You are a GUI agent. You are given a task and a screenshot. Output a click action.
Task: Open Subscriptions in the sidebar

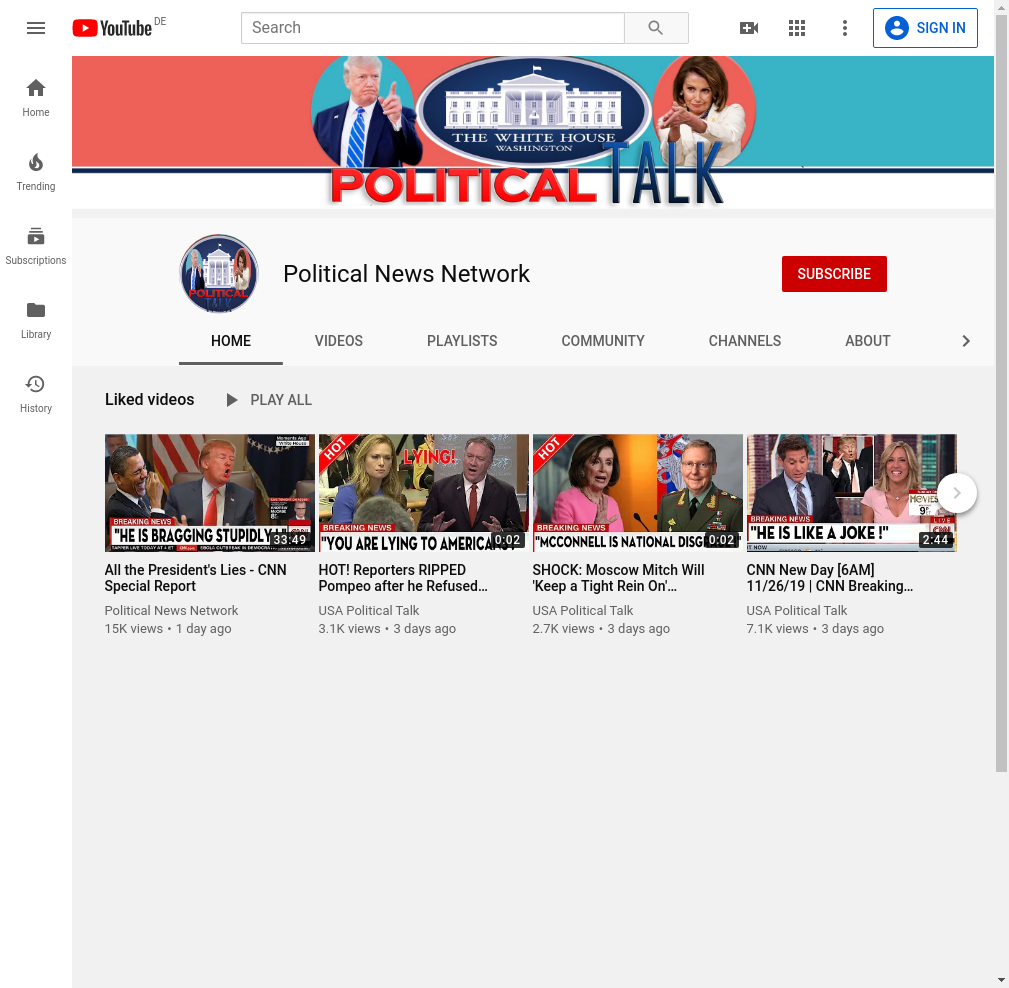click(36, 246)
